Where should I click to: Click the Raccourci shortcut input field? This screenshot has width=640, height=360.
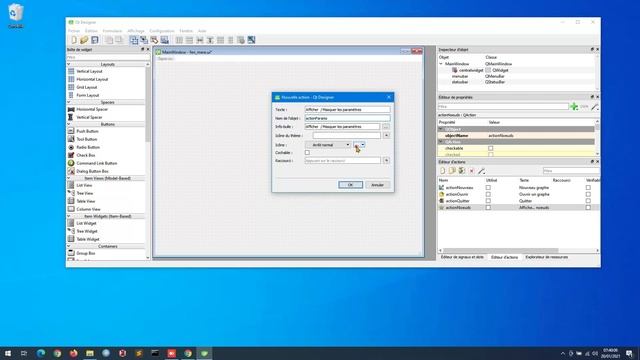(342, 160)
